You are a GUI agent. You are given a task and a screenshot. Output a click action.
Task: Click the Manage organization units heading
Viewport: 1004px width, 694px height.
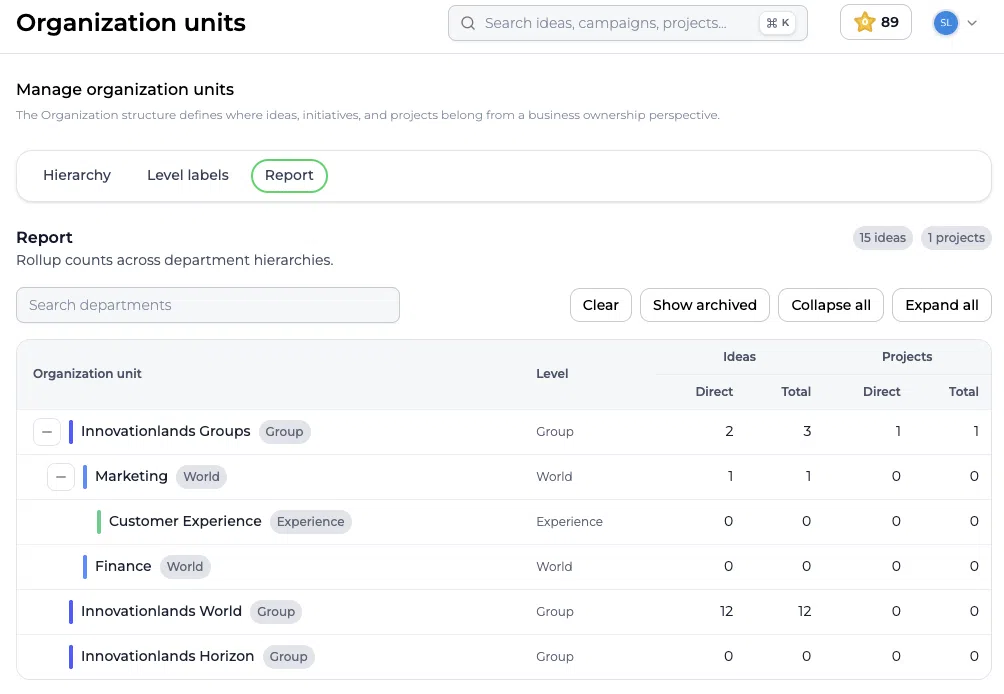[125, 90]
